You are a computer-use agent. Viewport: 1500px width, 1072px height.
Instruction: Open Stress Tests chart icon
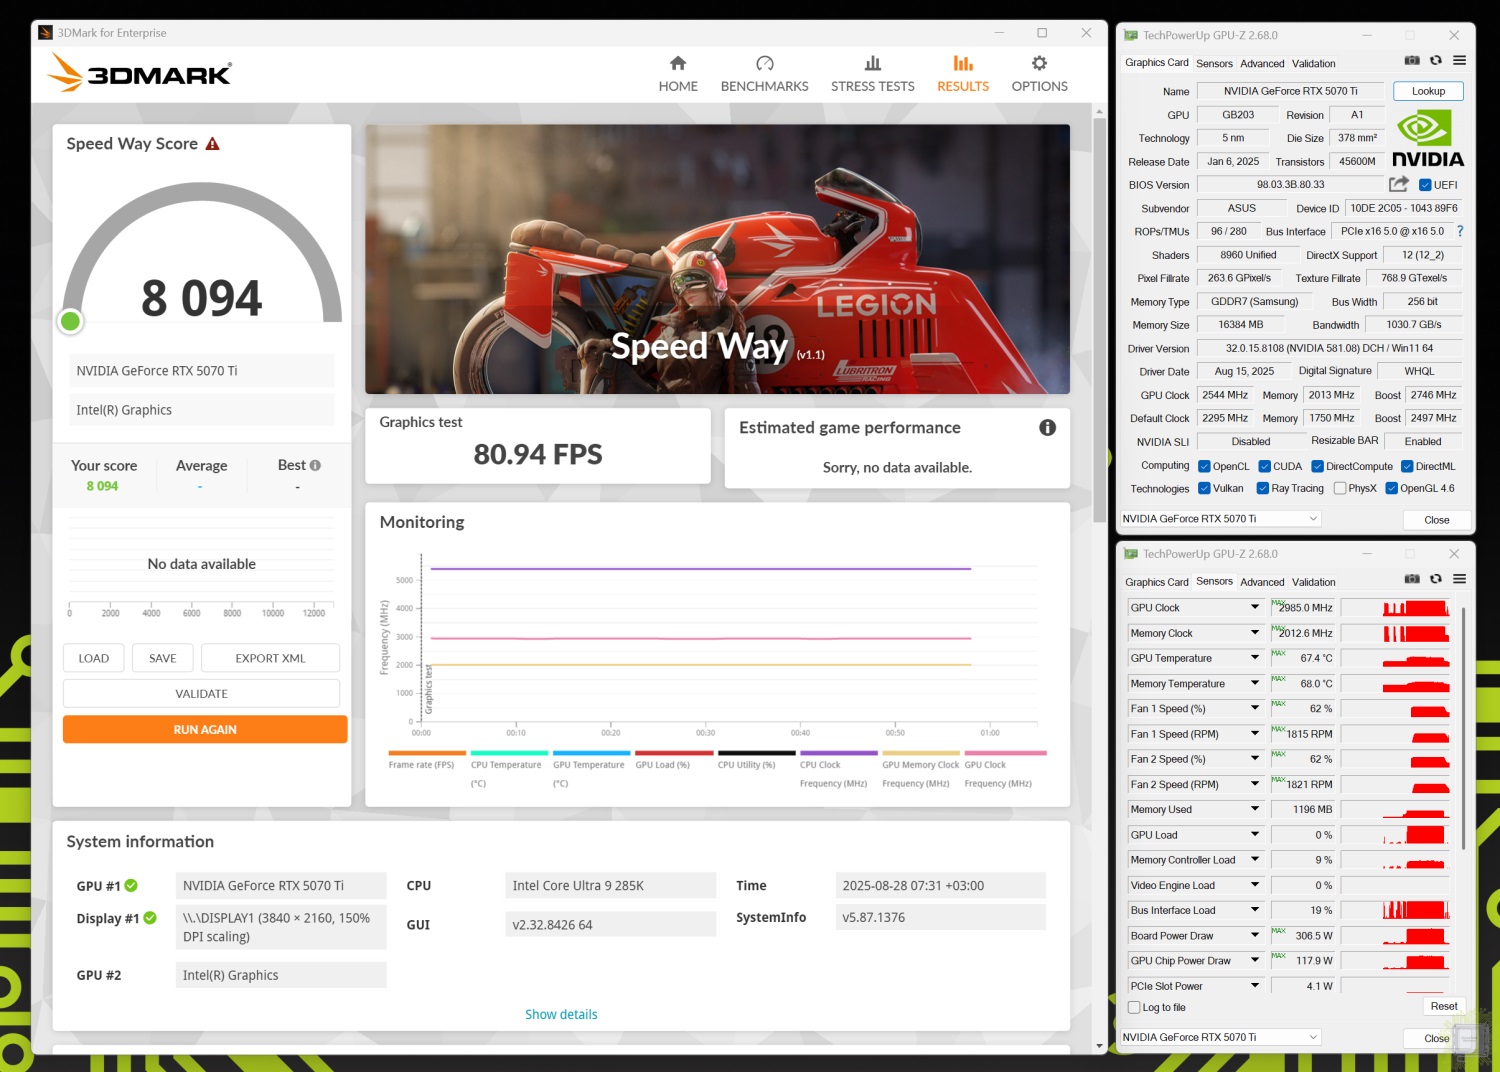click(x=872, y=64)
